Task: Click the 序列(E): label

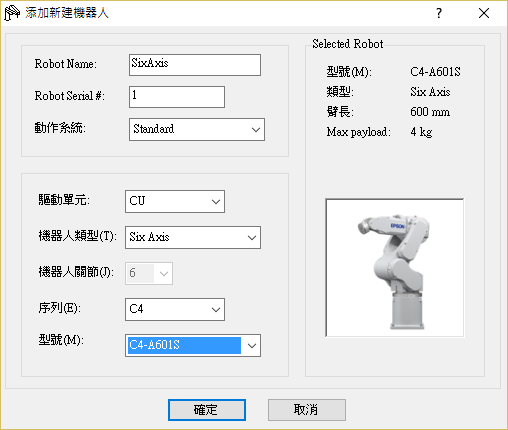Action: [x=59, y=308]
